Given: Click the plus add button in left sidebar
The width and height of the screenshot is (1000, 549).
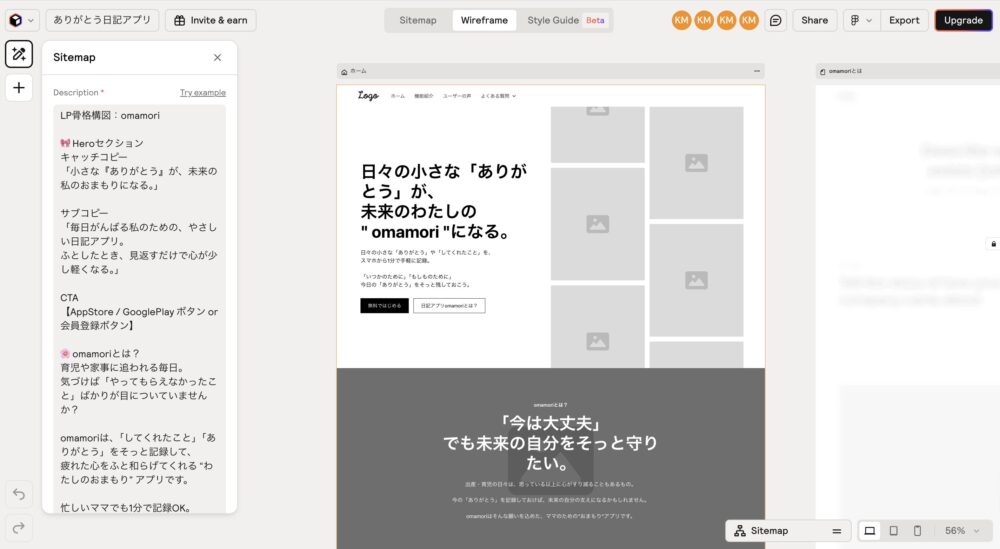Looking at the screenshot, I should click(x=19, y=87).
